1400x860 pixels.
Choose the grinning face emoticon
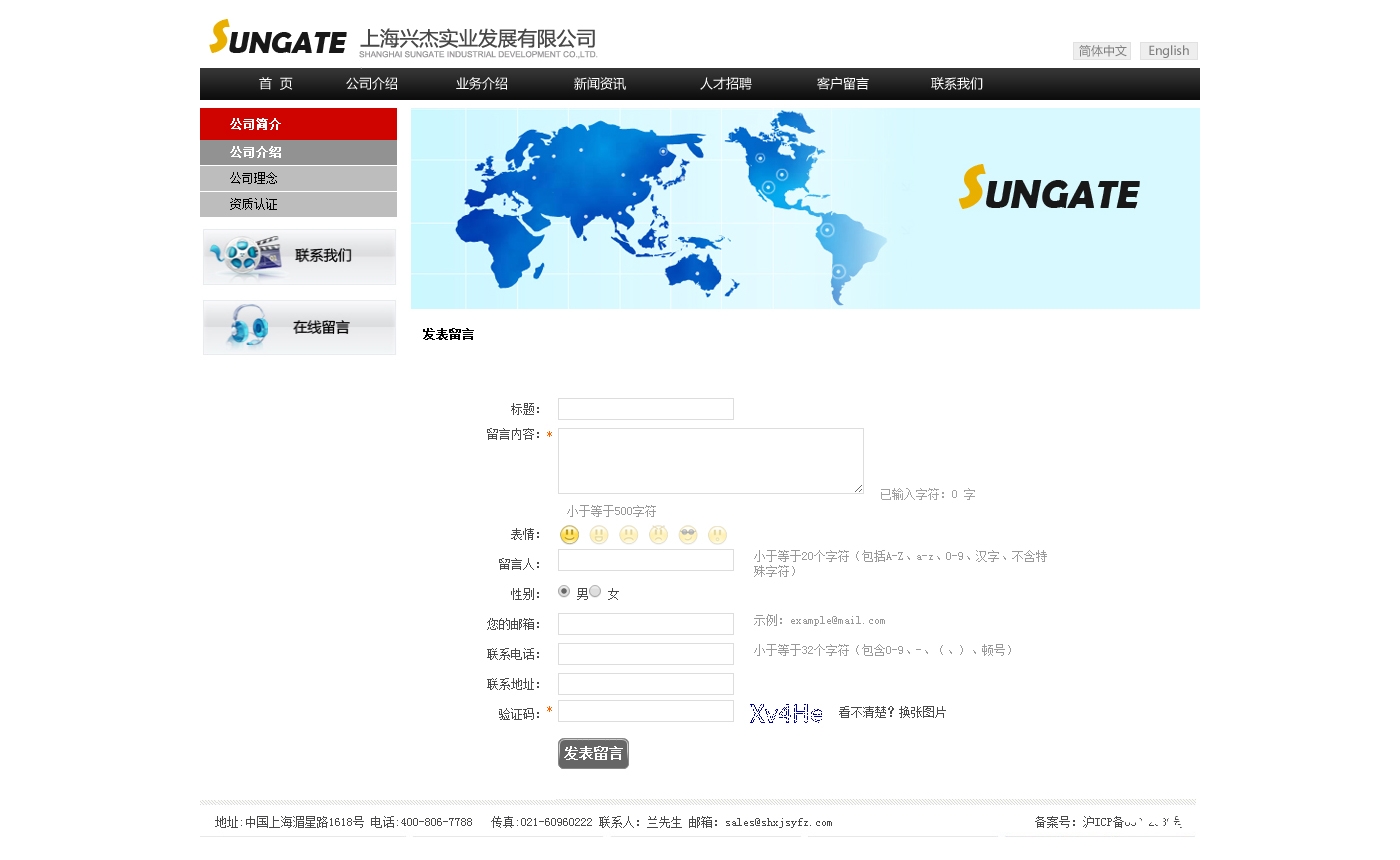[x=599, y=535]
